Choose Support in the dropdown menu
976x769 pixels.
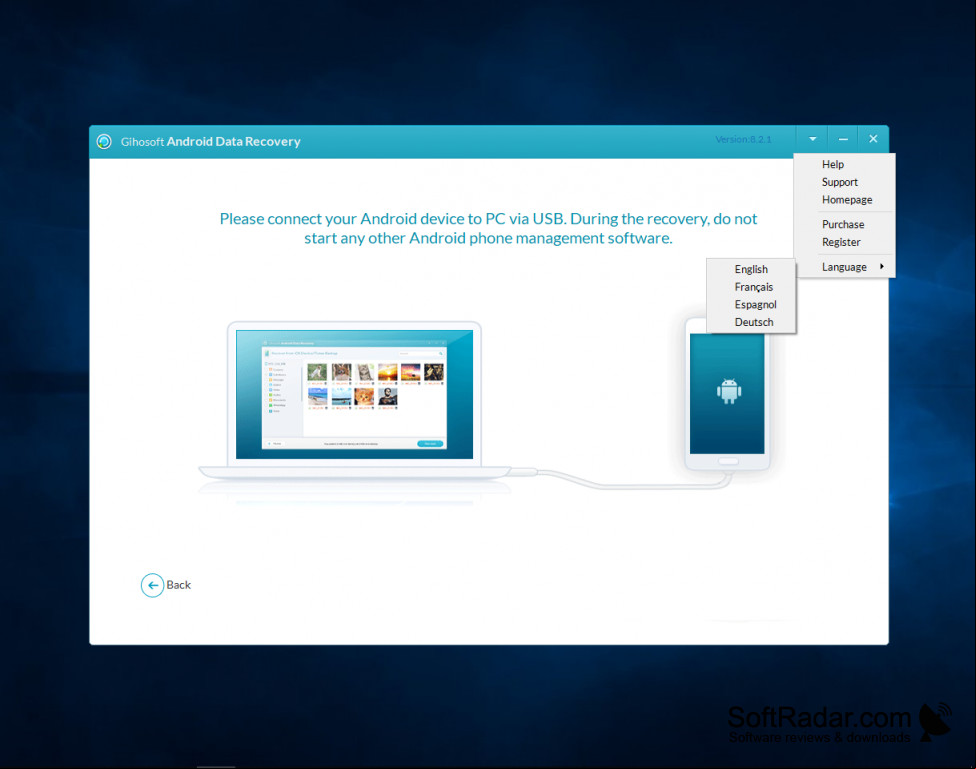pyautogui.click(x=839, y=182)
